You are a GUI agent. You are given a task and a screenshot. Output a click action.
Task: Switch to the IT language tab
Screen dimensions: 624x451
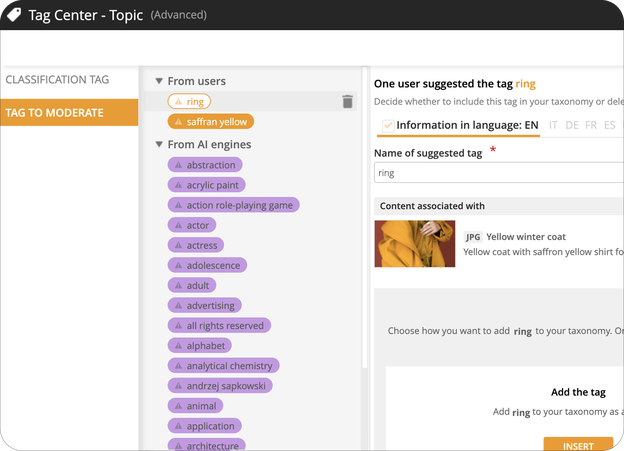[553, 125]
